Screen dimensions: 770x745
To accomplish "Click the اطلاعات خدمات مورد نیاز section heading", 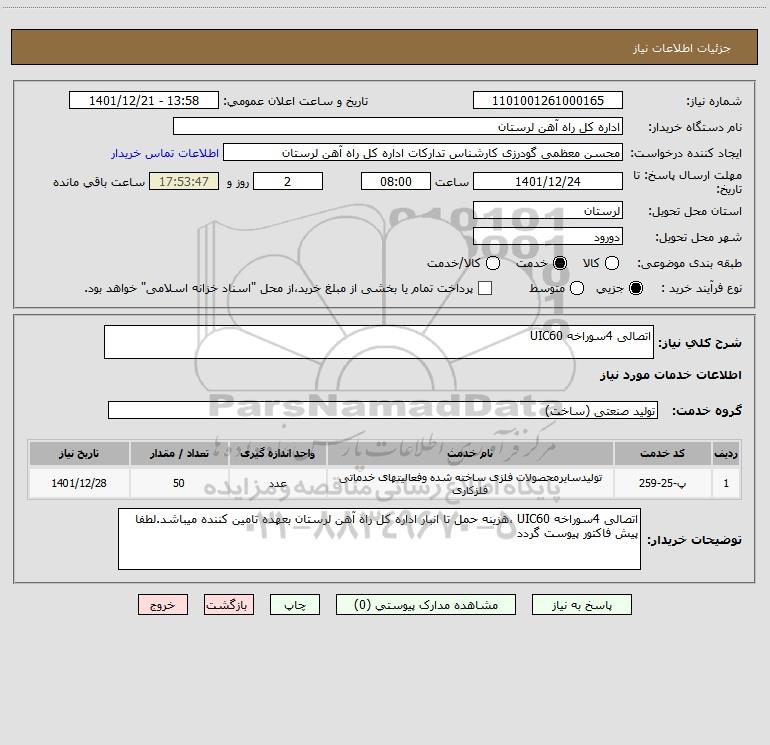I will 670,375.
